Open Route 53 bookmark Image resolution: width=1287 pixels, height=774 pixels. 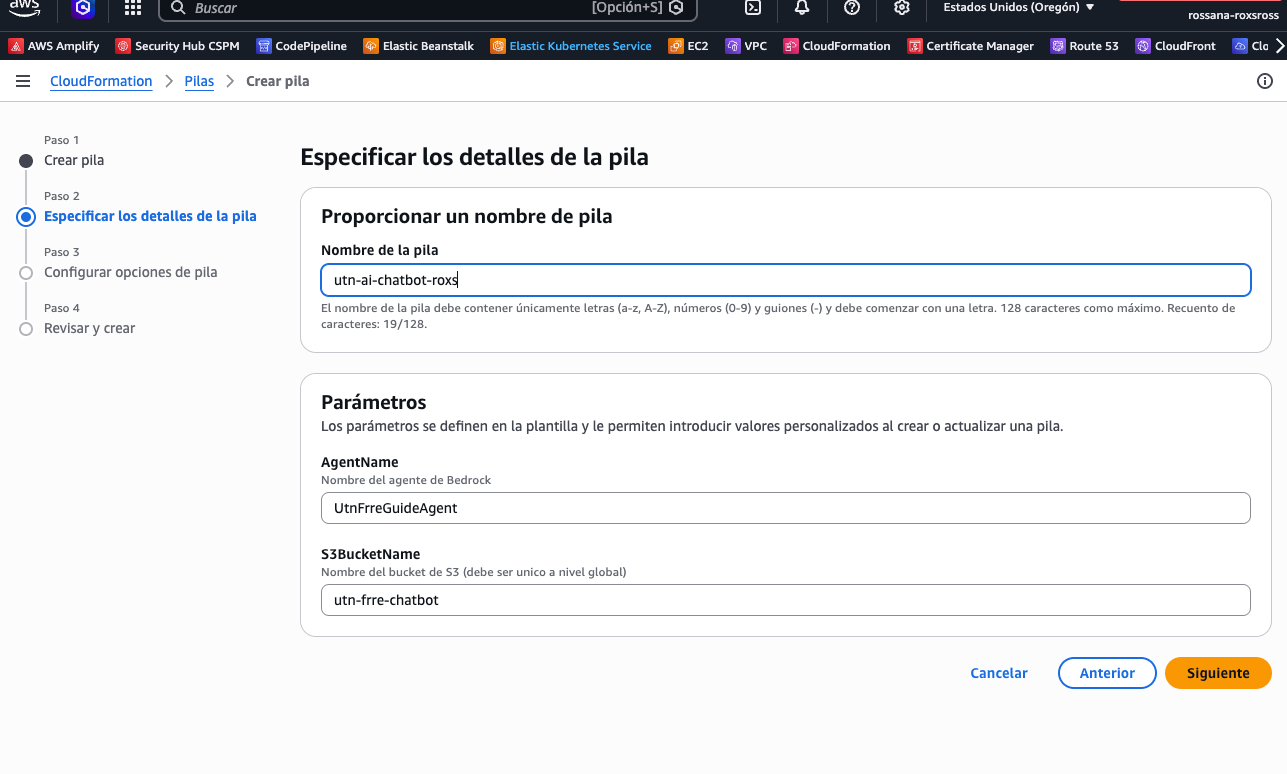[1085, 46]
